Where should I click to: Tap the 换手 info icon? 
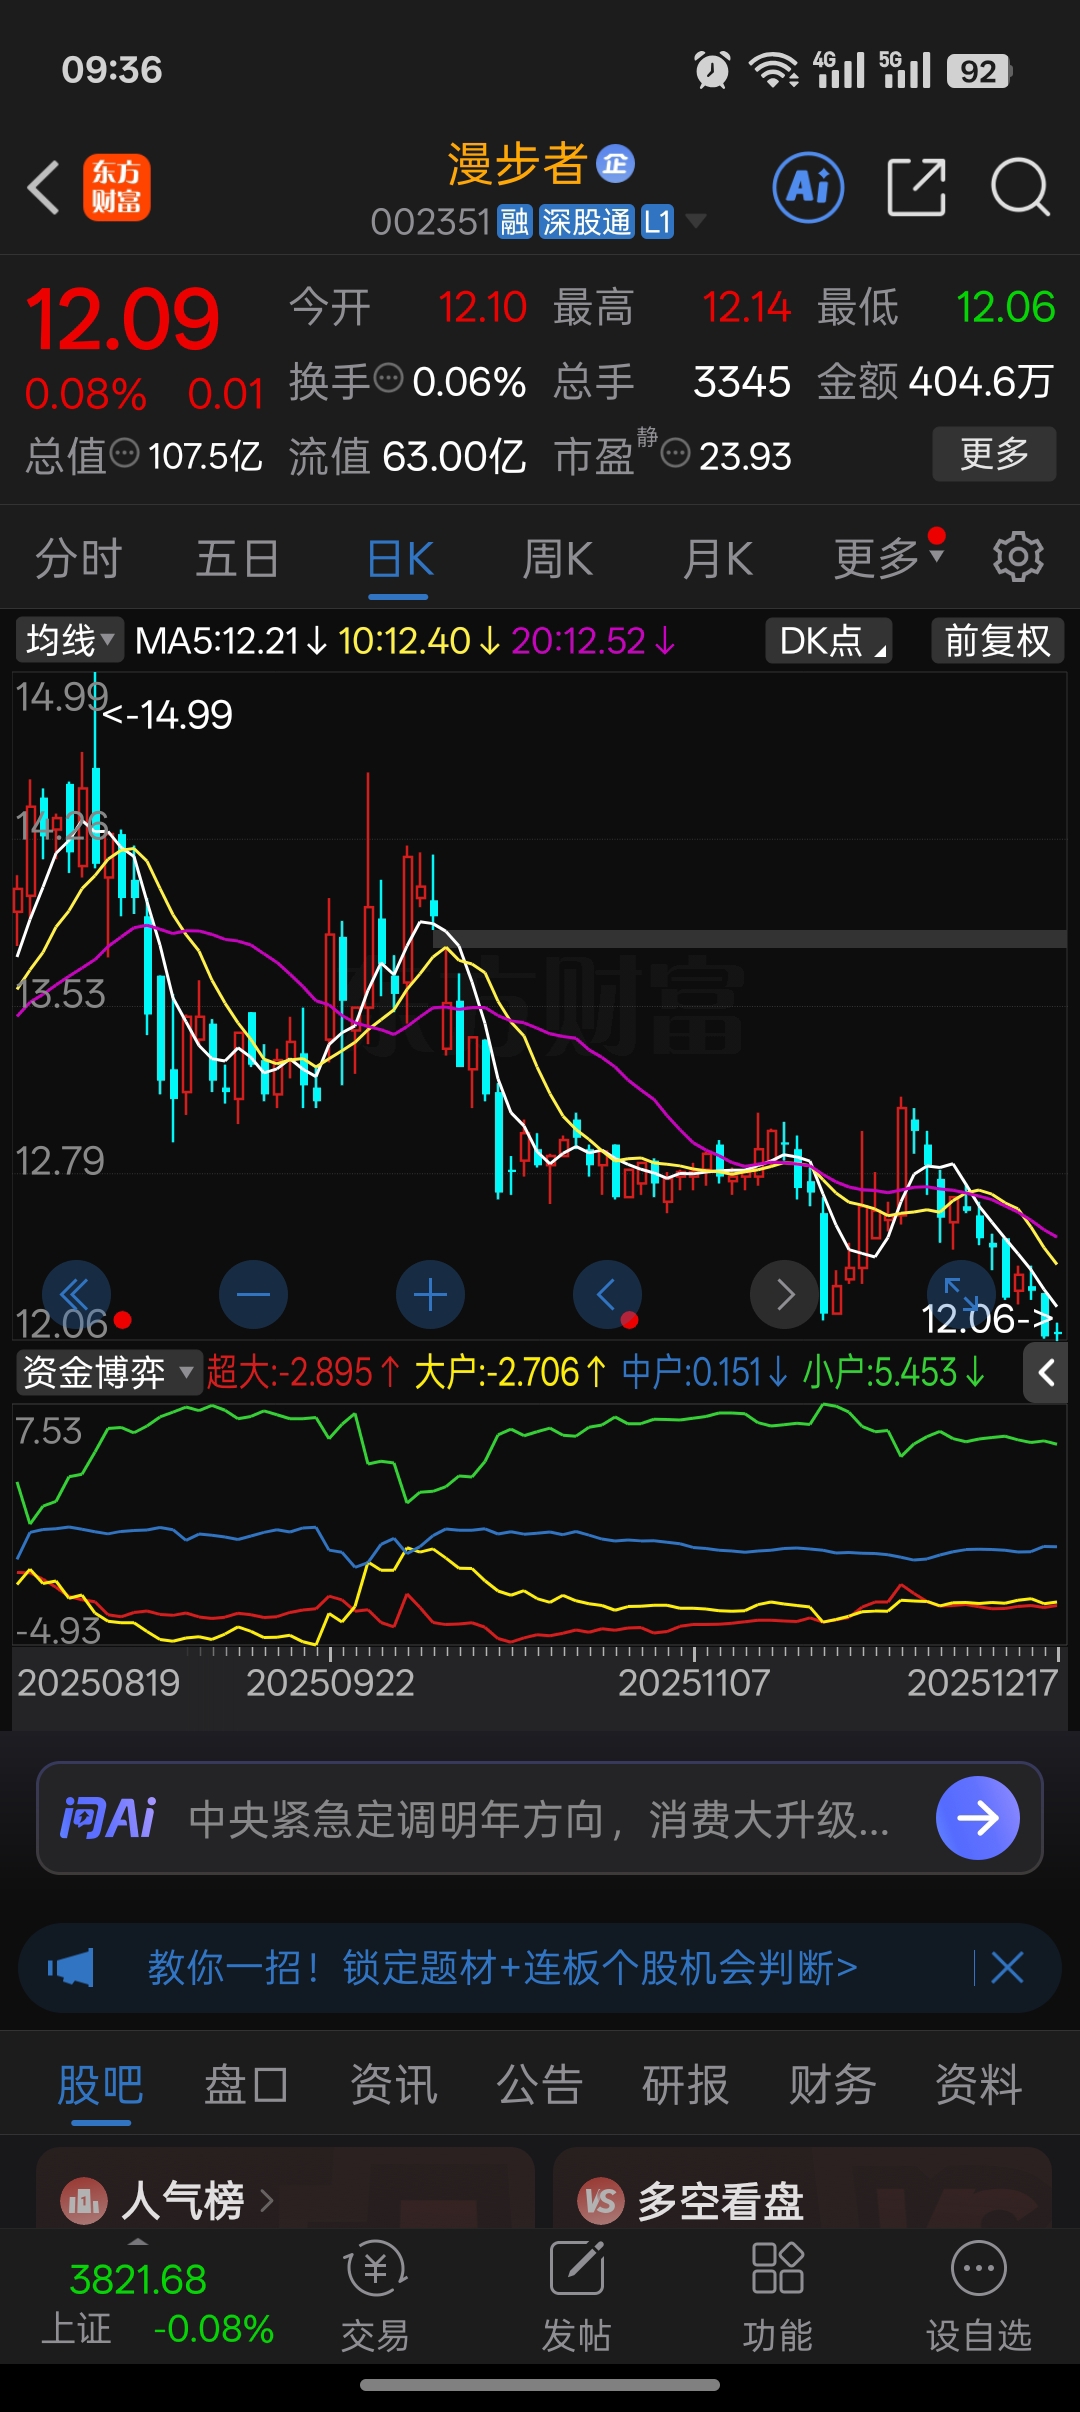[389, 378]
